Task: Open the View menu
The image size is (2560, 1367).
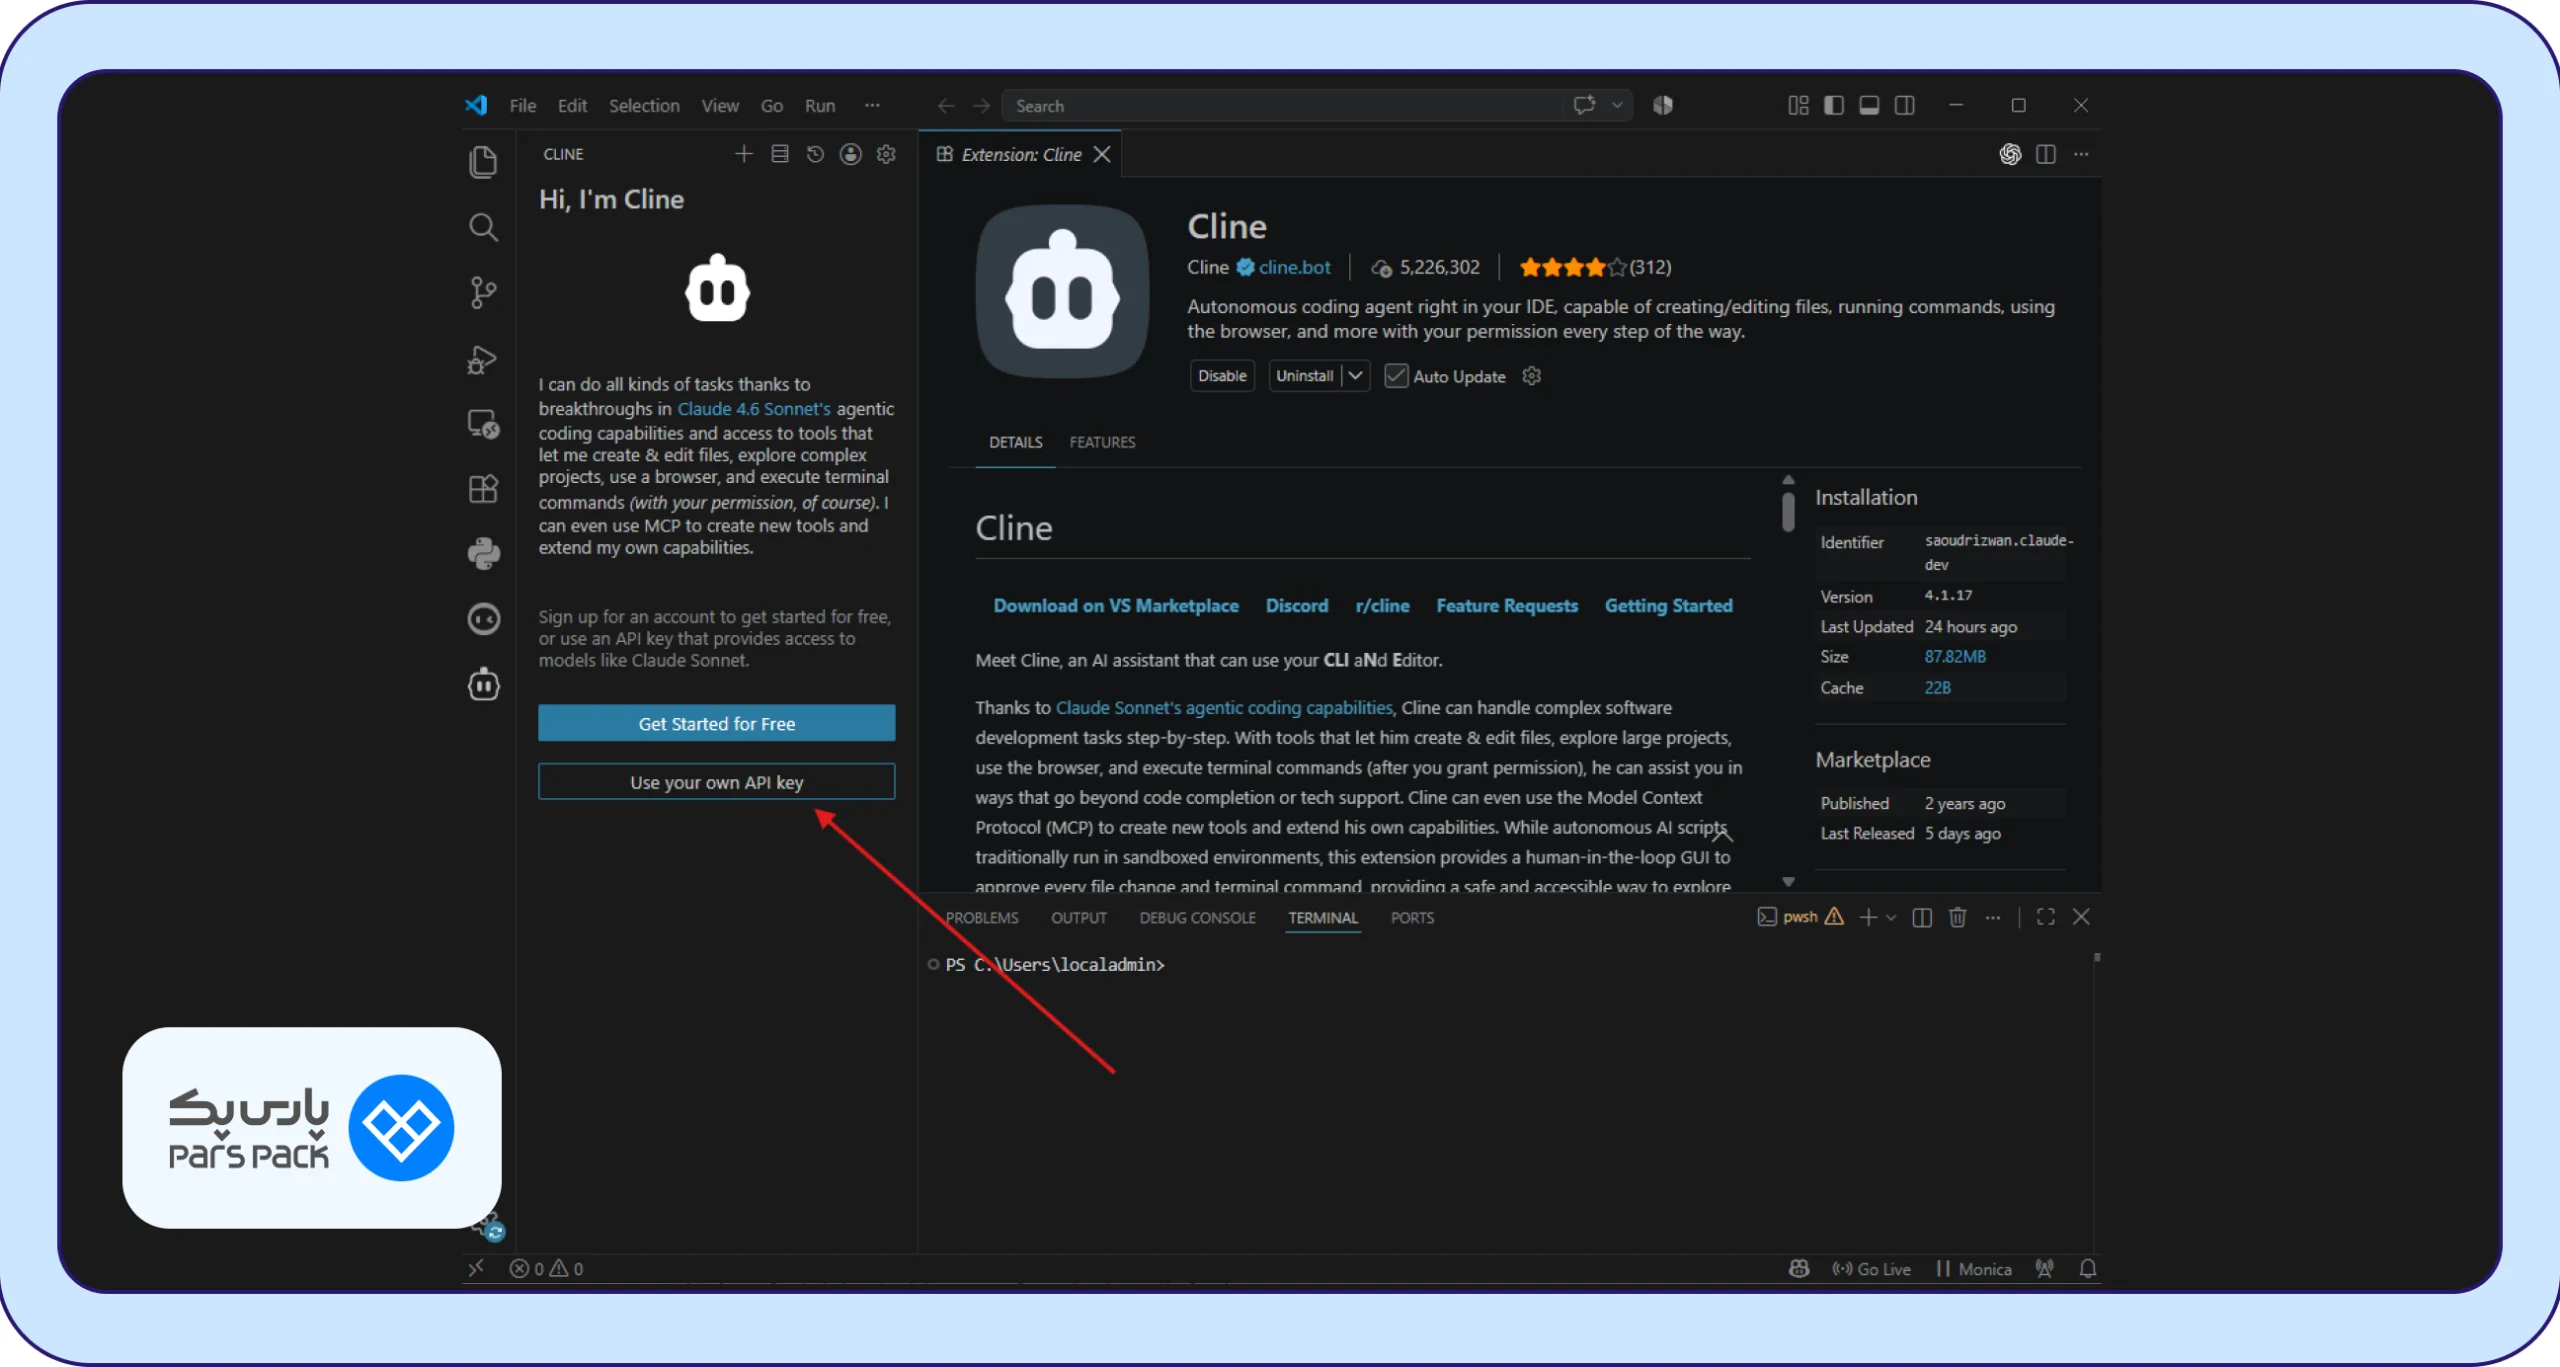Action: (720, 106)
